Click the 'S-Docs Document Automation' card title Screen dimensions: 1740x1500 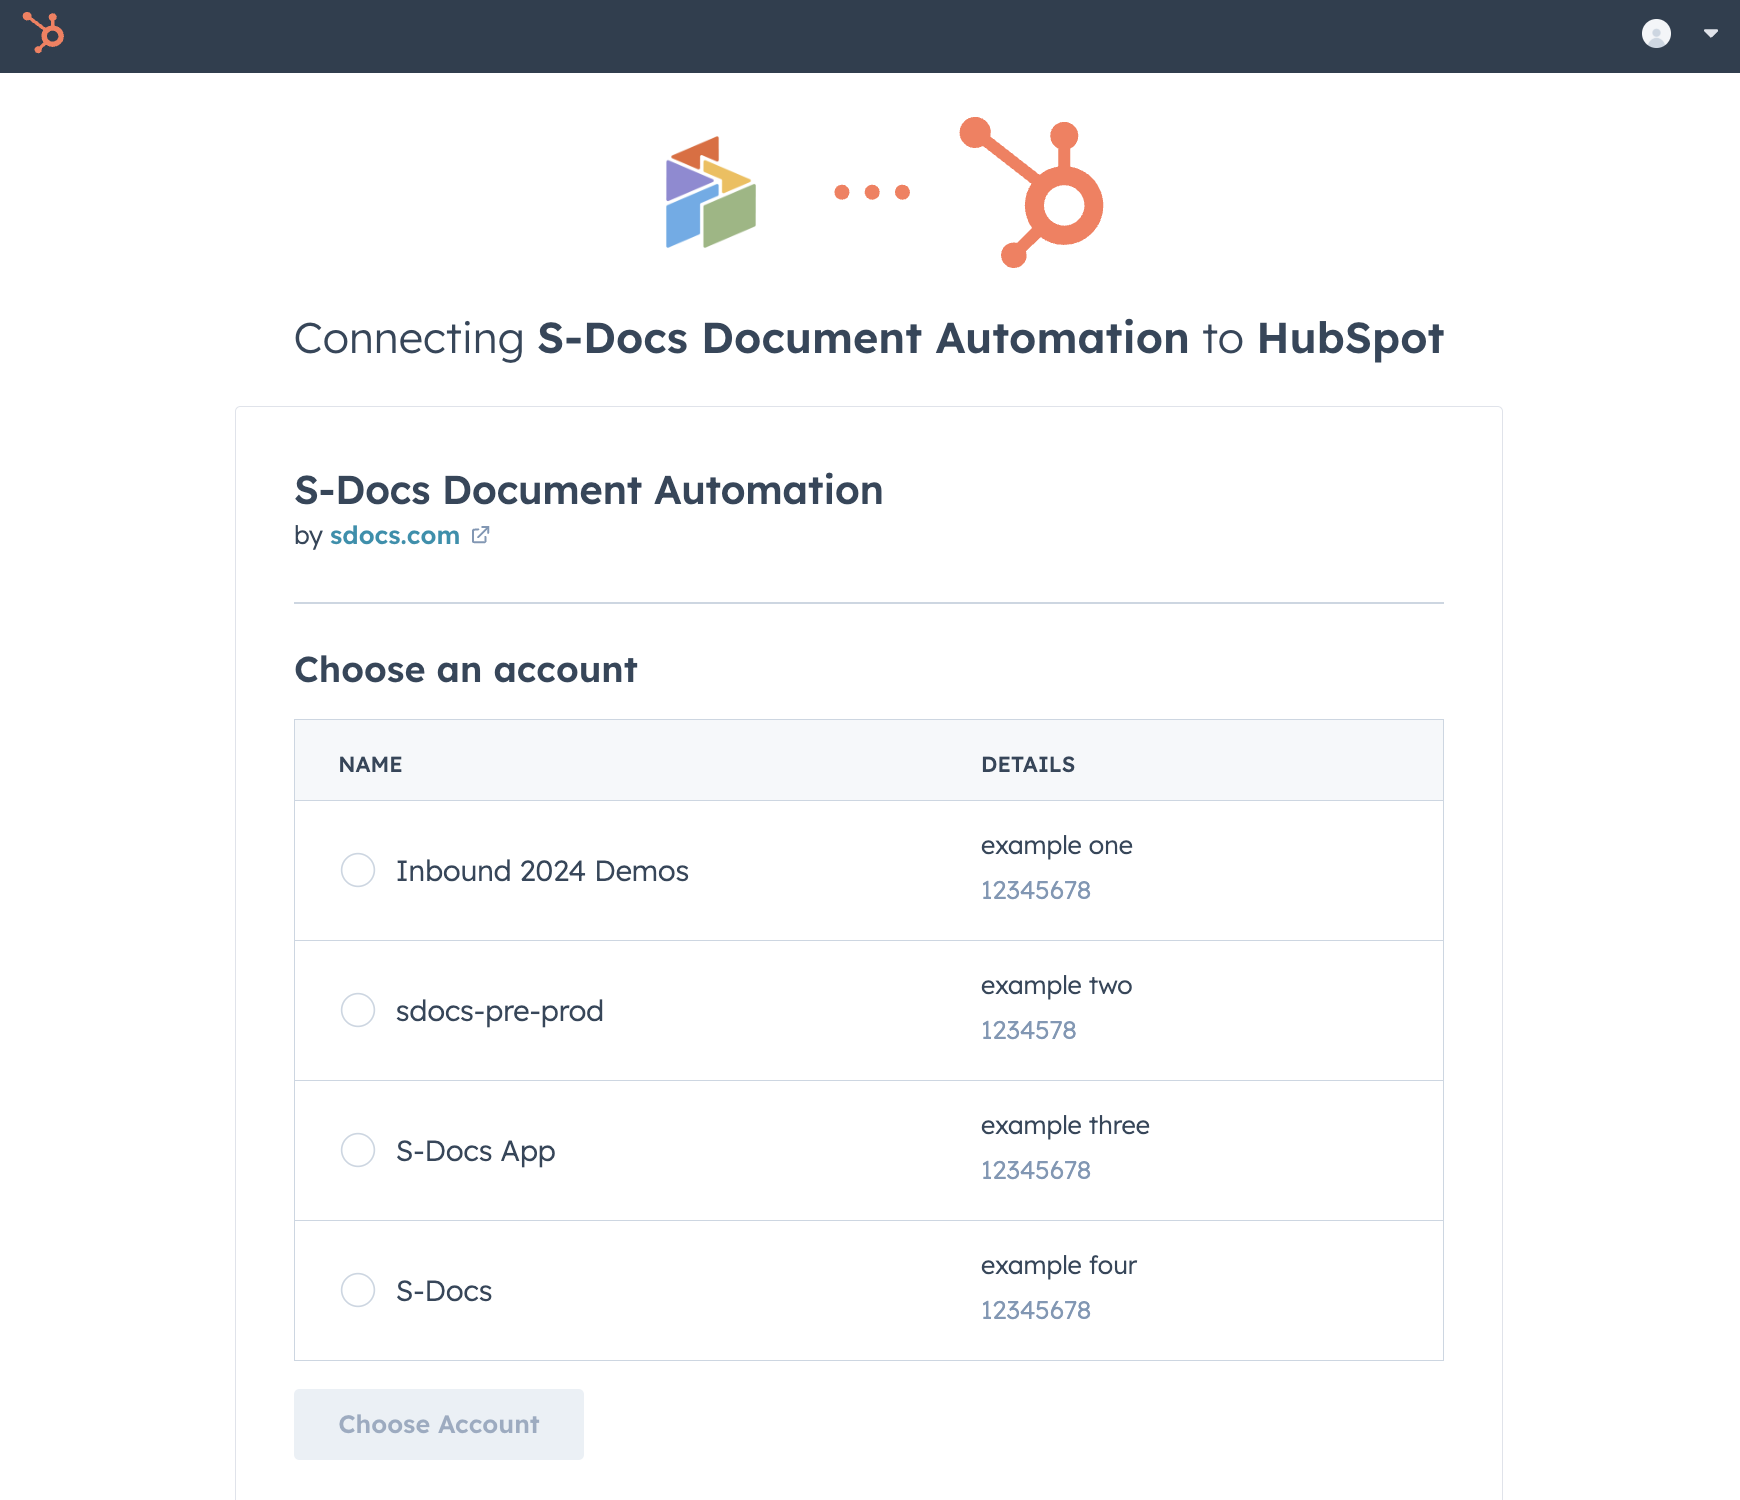[589, 490]
